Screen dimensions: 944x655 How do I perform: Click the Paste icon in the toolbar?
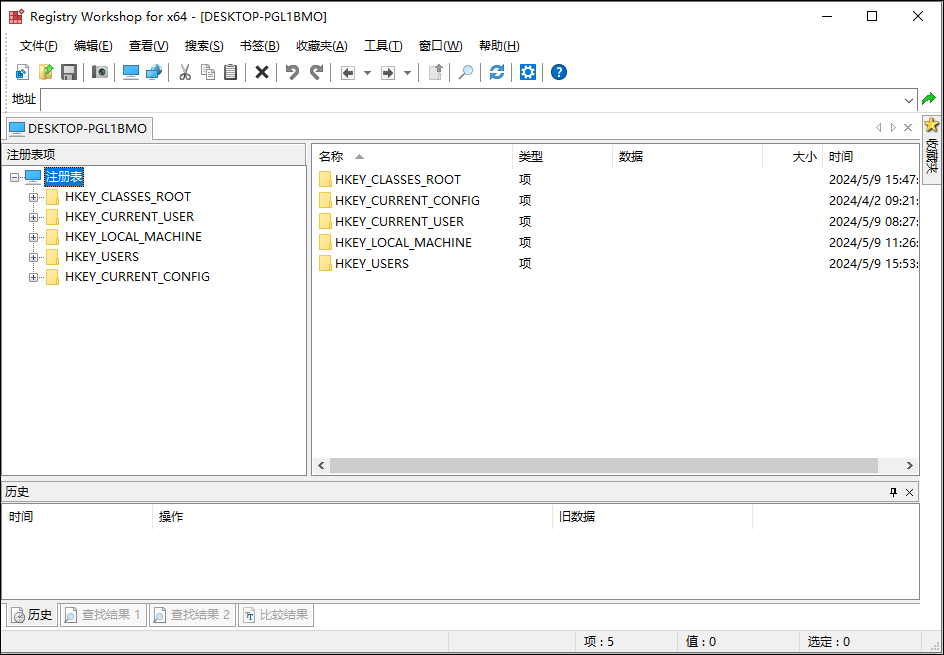point(231,72)
